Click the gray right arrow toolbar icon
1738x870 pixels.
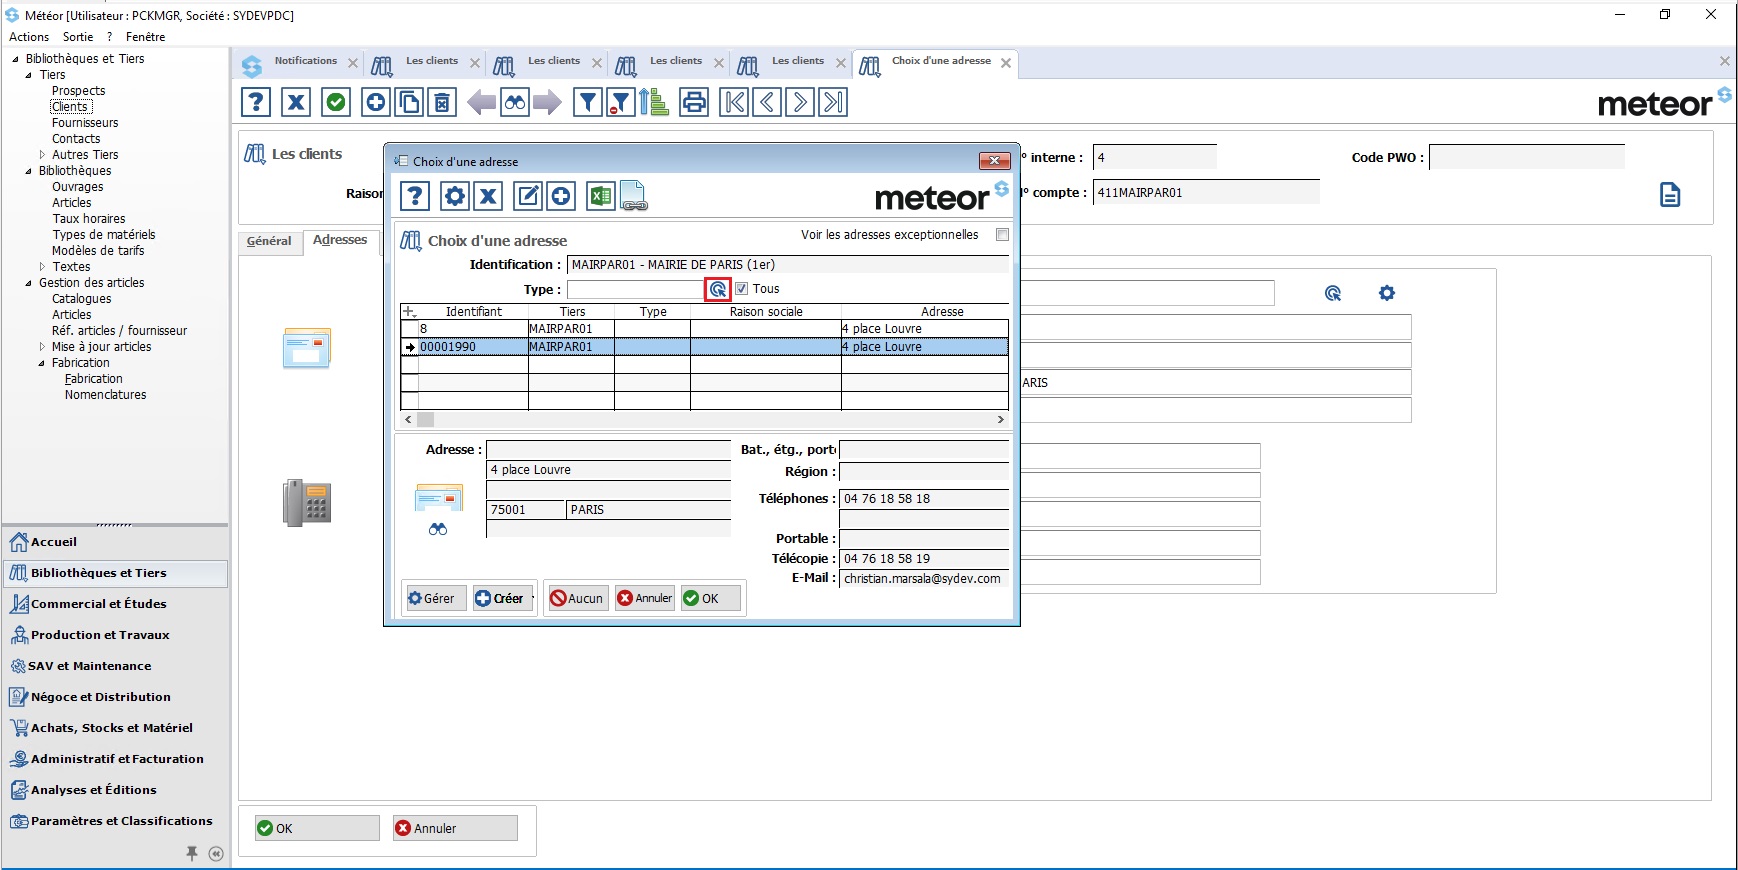click(547, 102)
